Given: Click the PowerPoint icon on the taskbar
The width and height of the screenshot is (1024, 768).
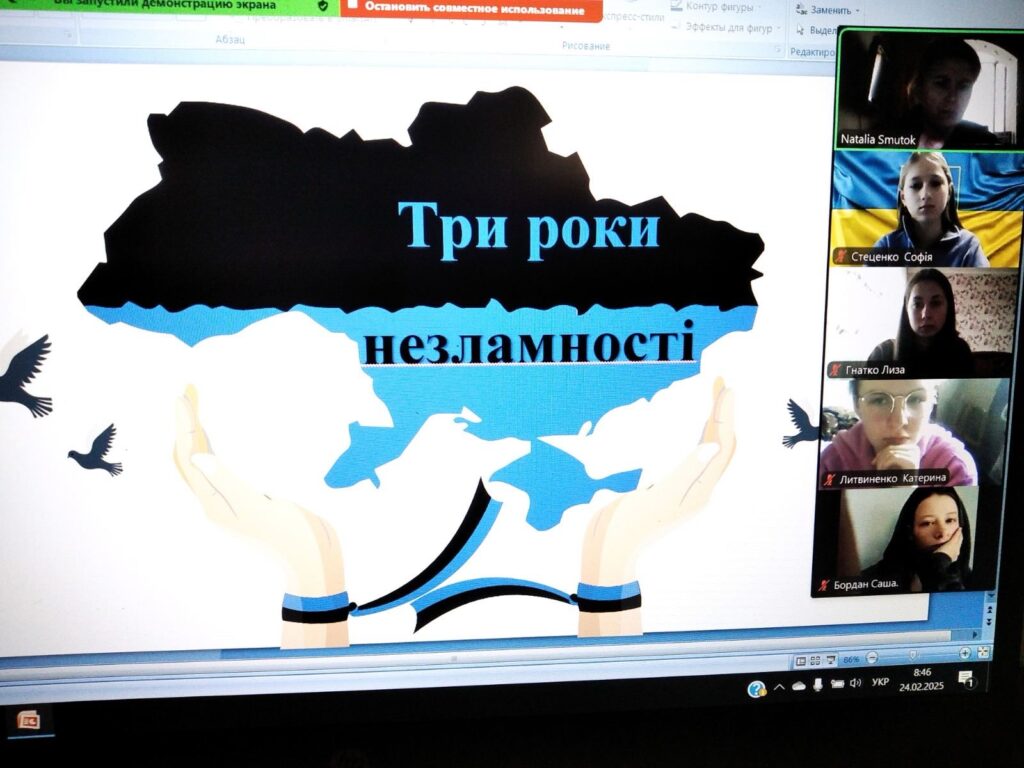Looking at the screenshot, I should click(29, 720).
